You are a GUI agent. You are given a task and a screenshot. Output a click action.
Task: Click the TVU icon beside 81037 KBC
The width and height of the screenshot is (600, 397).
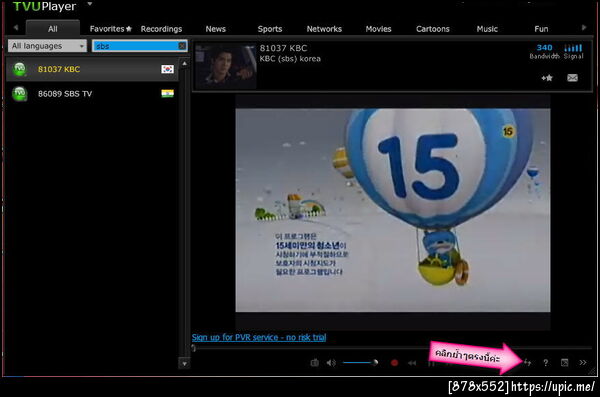pyautogui.click(x=20, y=69)
